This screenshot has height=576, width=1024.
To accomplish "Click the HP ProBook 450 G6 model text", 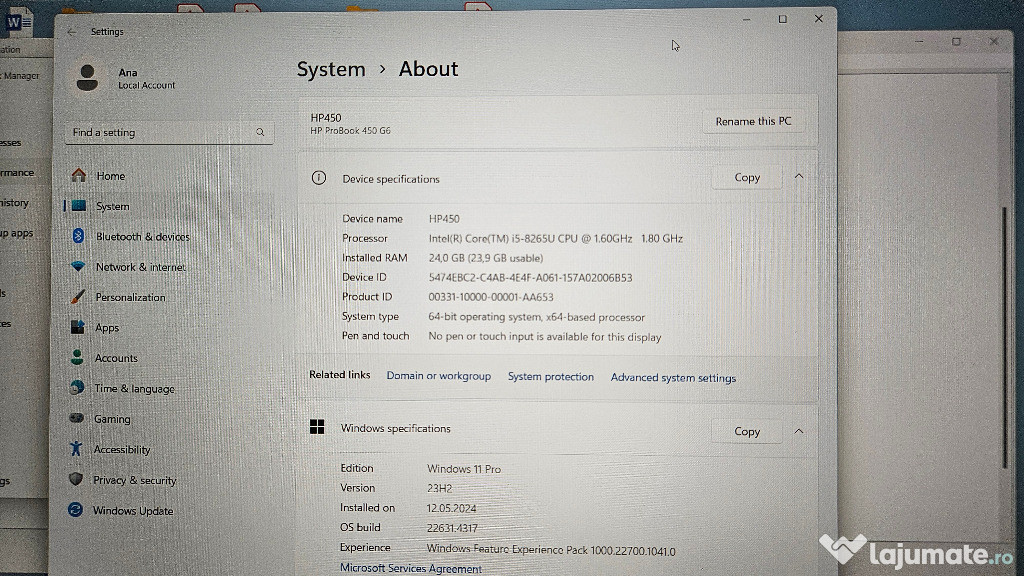I will (x=350, y=131).
